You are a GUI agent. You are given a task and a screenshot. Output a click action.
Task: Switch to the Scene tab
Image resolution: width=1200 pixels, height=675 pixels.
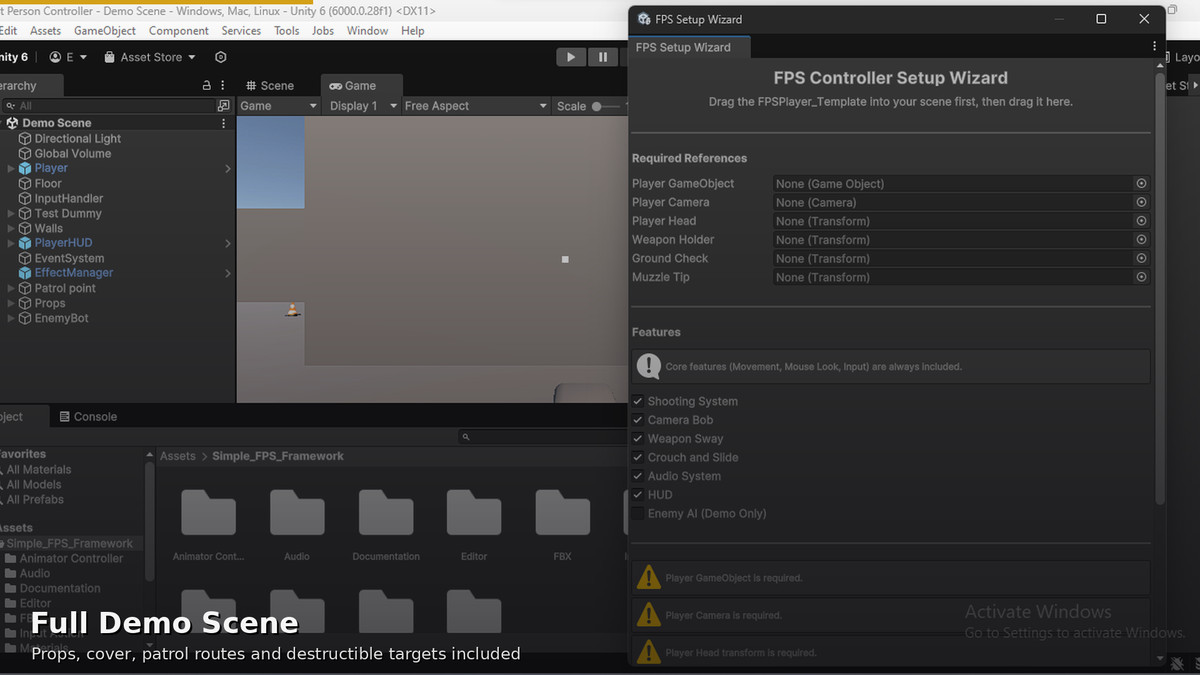click(270, 86)
